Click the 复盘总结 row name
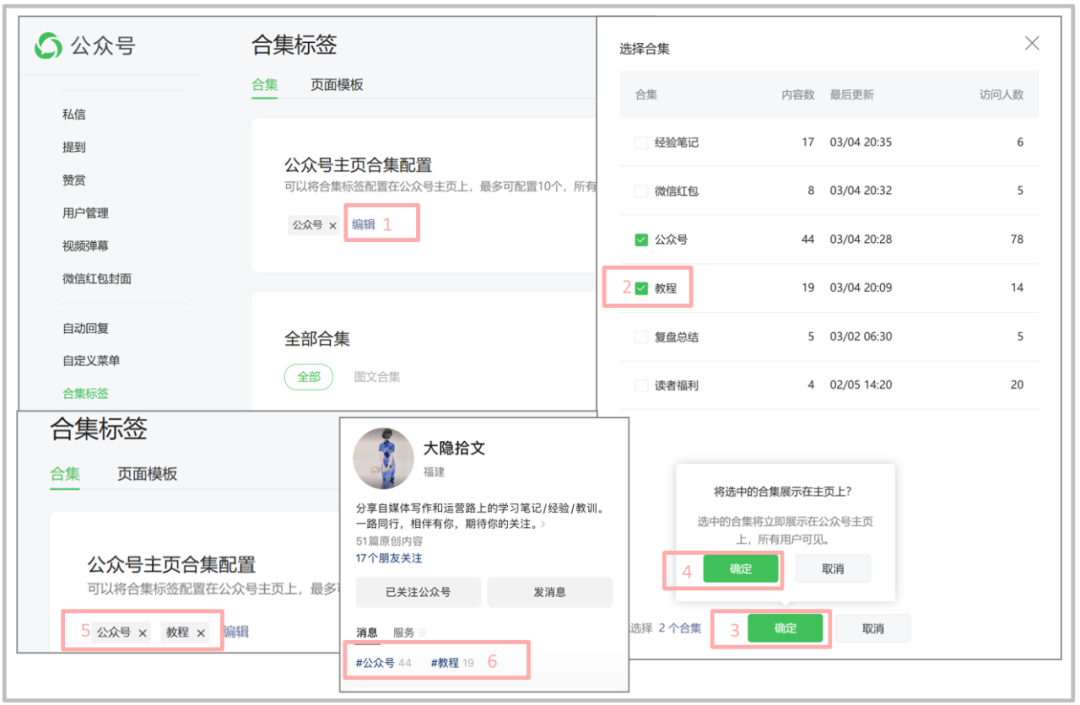 [x=676, y=337]
